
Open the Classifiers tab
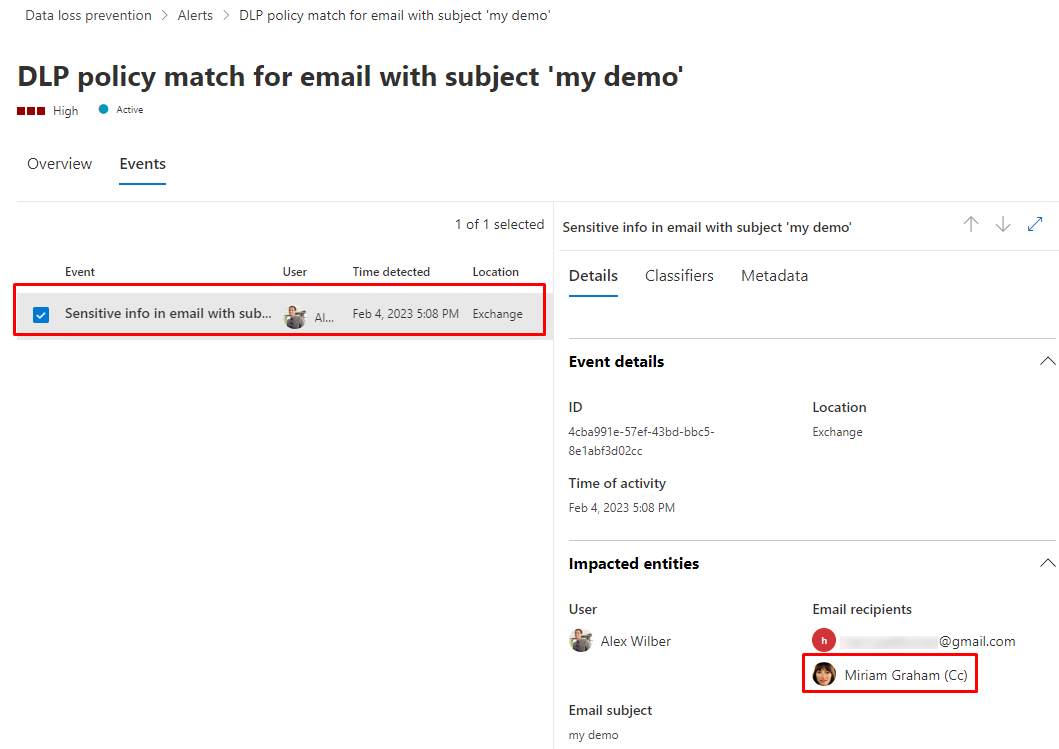[679, 276]
